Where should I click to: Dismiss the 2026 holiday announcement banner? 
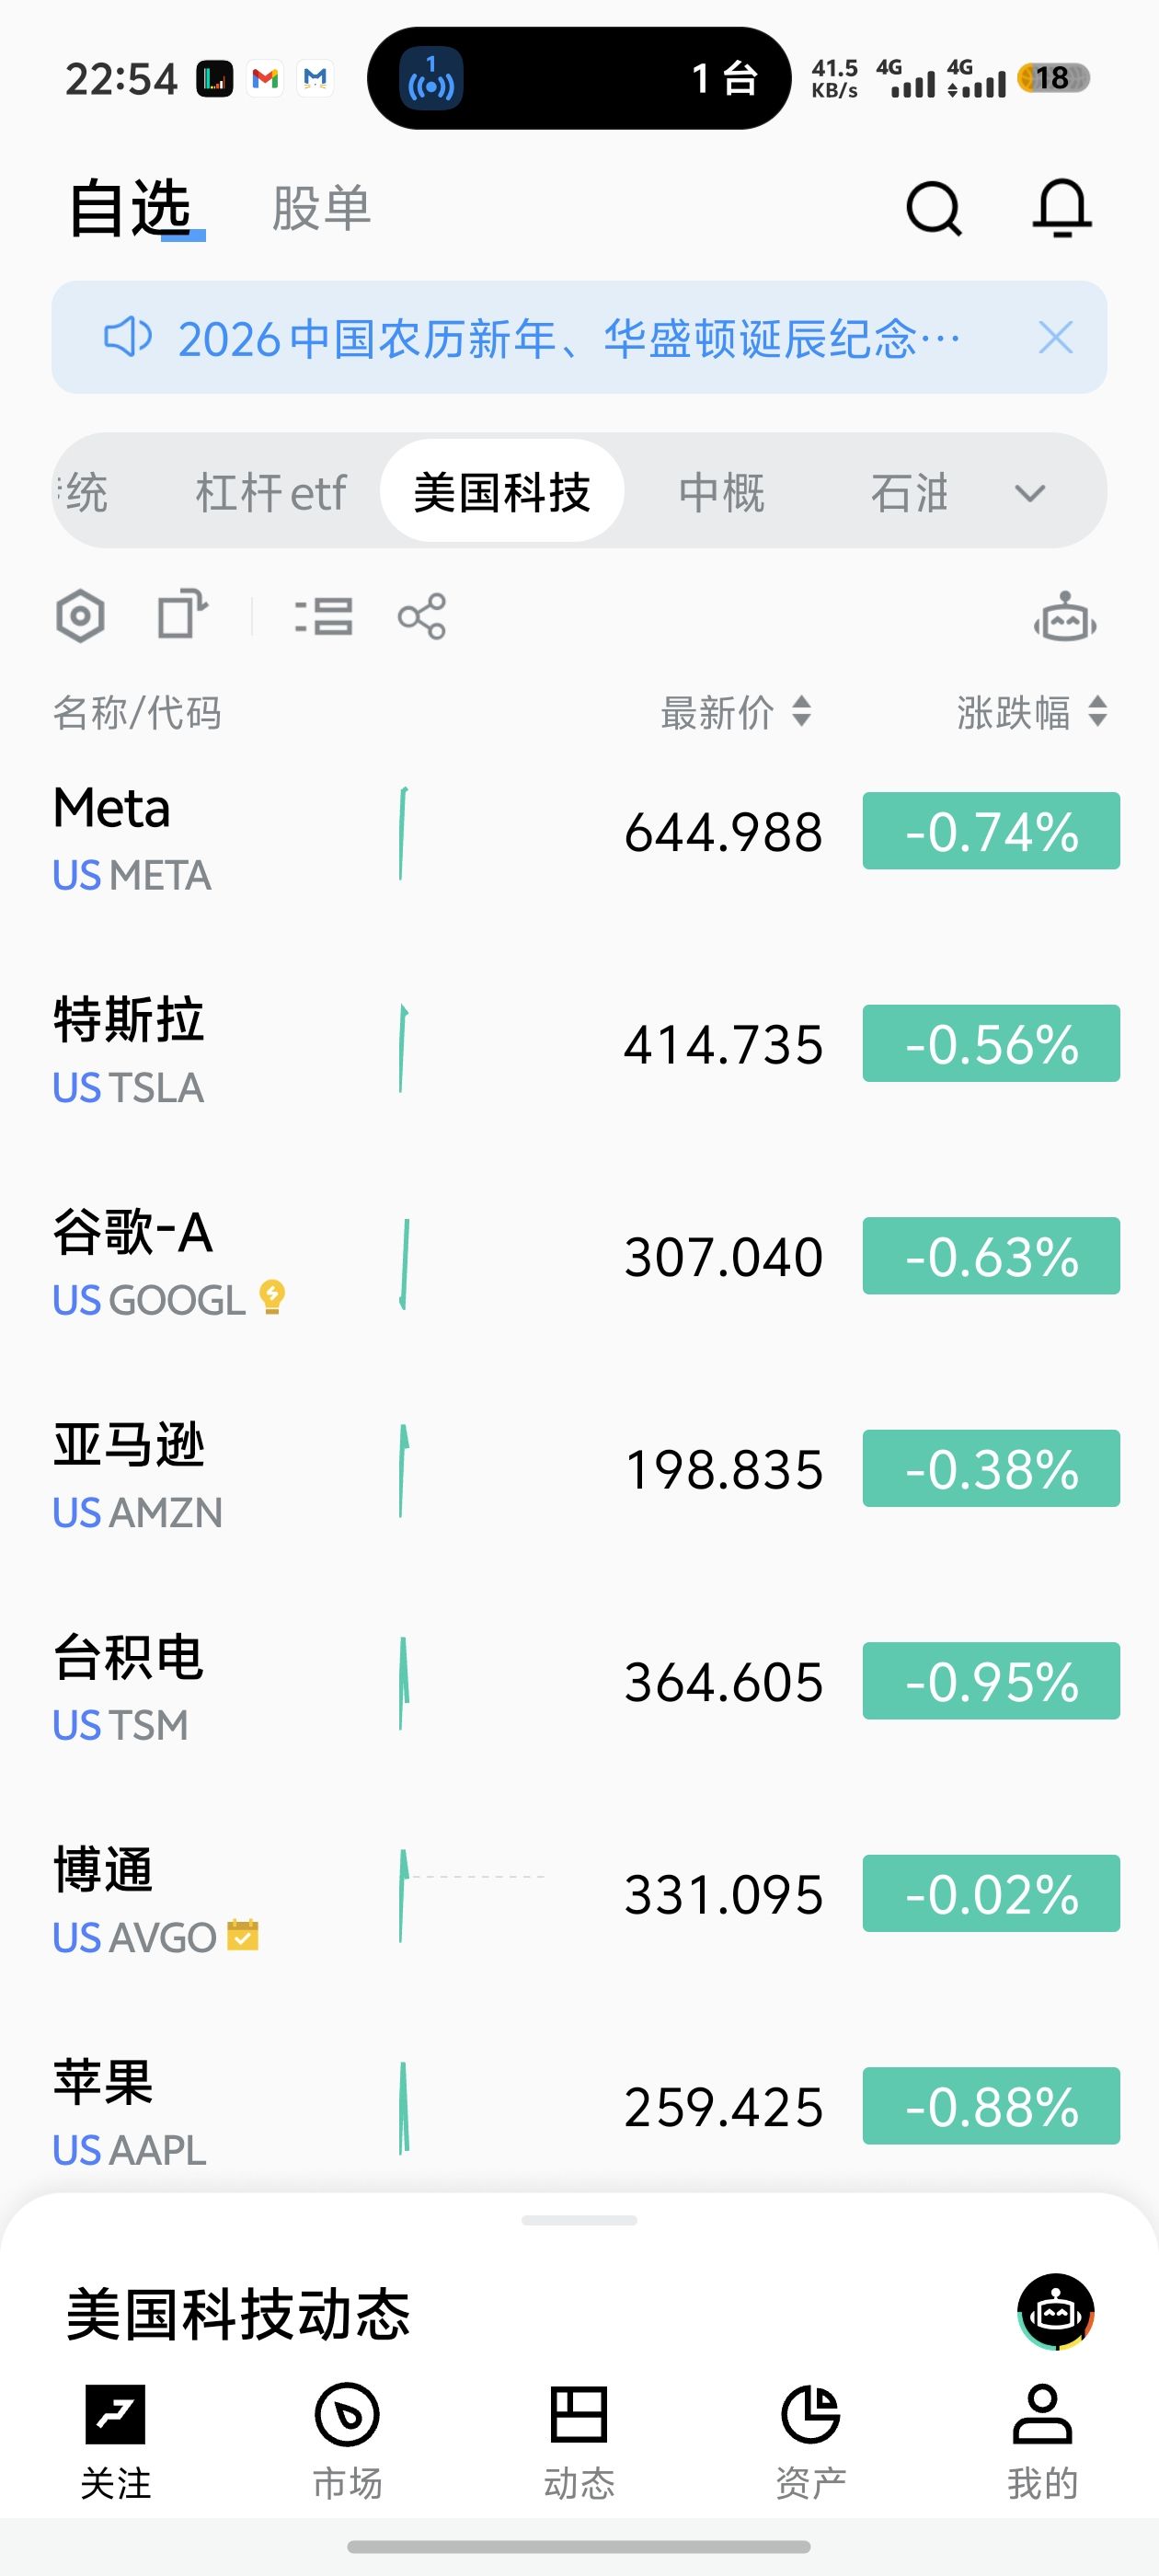click(x=1055, y=338)
